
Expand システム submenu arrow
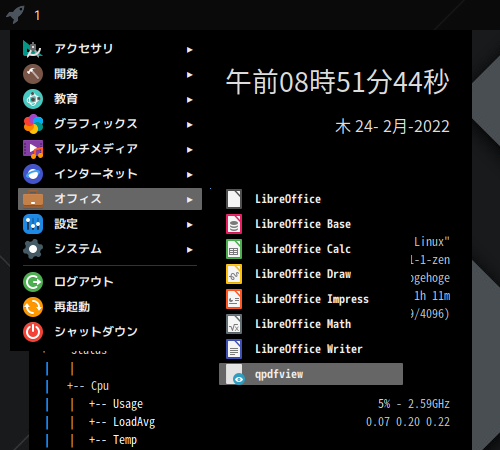coord(190,250)
